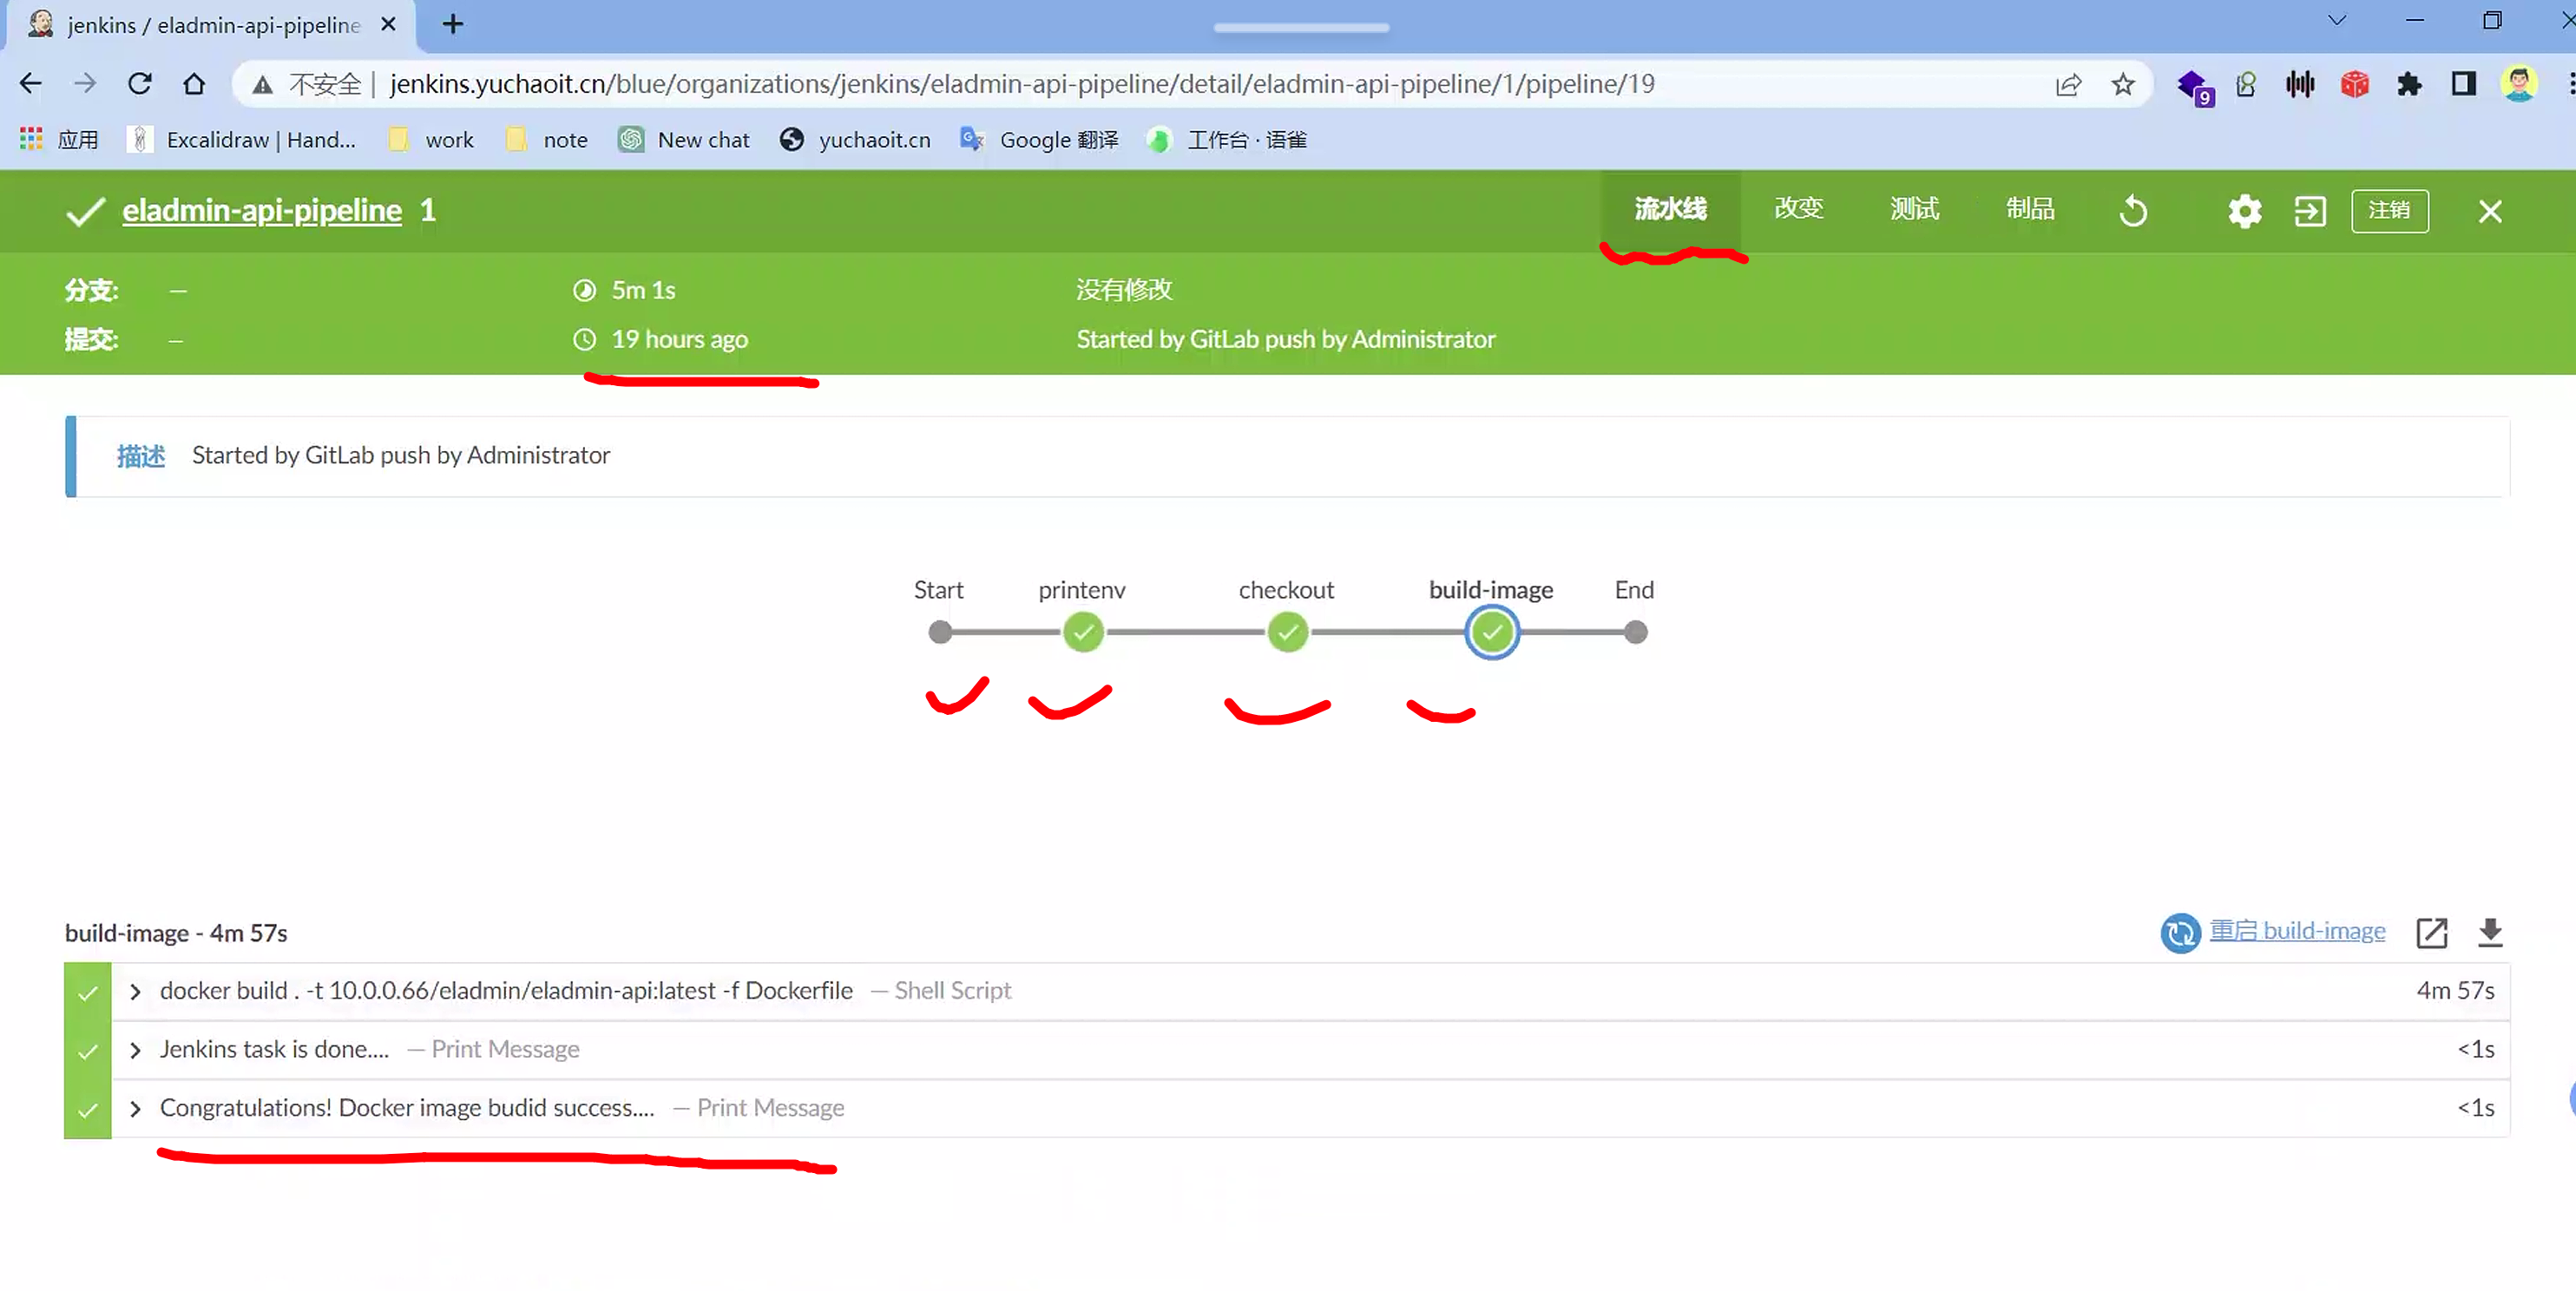Open browser extensions puzzle icon

[x=2409, y=84]
